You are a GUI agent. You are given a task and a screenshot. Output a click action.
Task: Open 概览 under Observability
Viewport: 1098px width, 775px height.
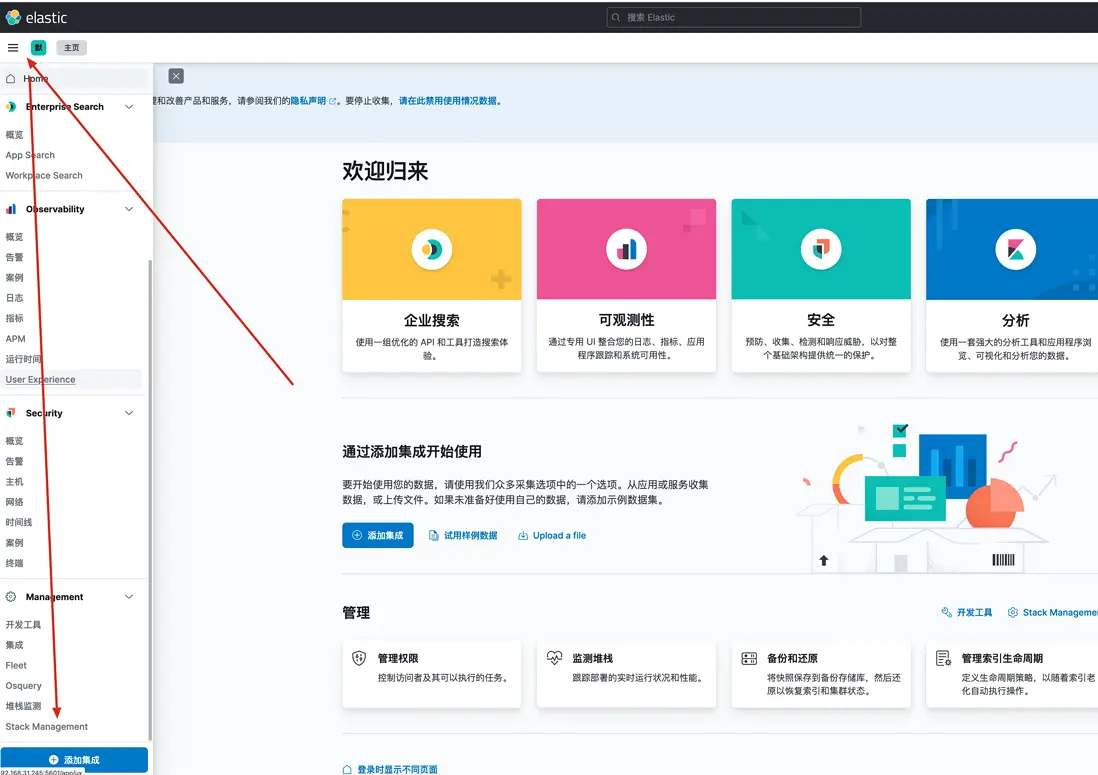point(15,237)
